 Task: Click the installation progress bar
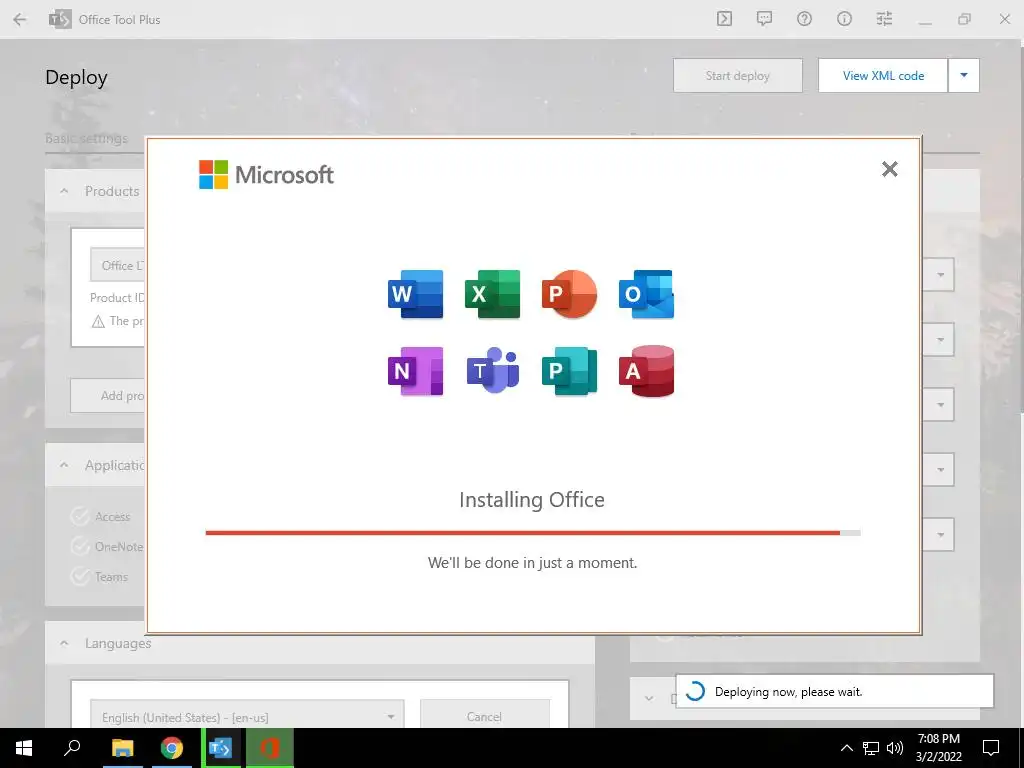coord(532,533)
